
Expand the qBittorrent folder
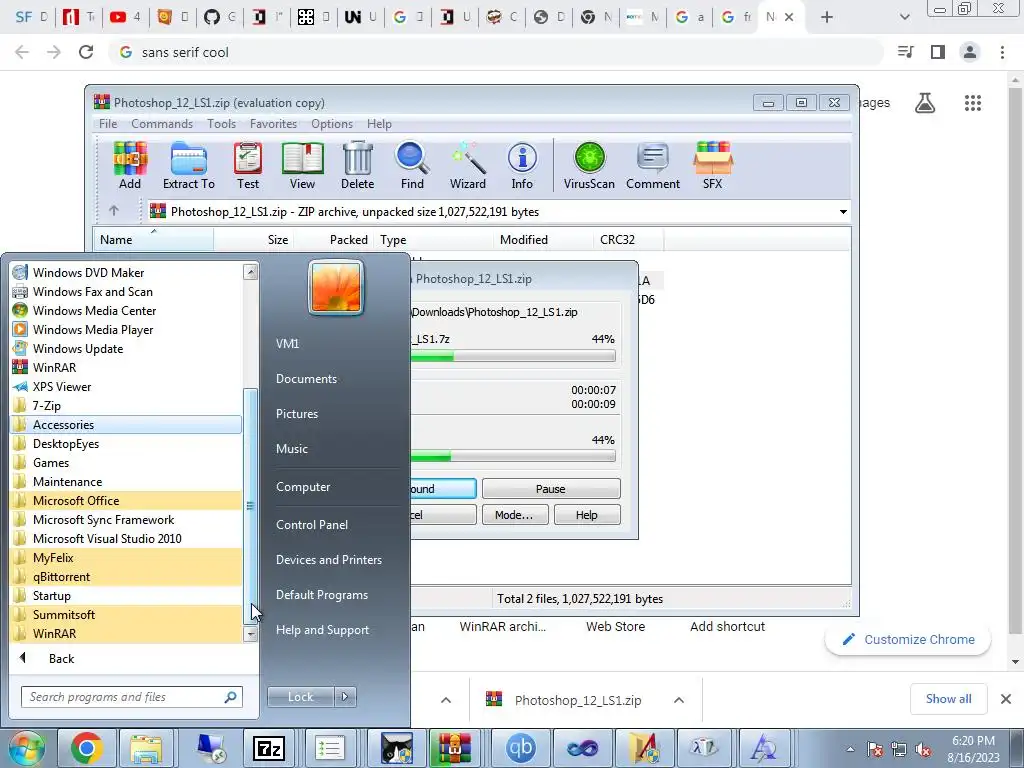point(127,577)
